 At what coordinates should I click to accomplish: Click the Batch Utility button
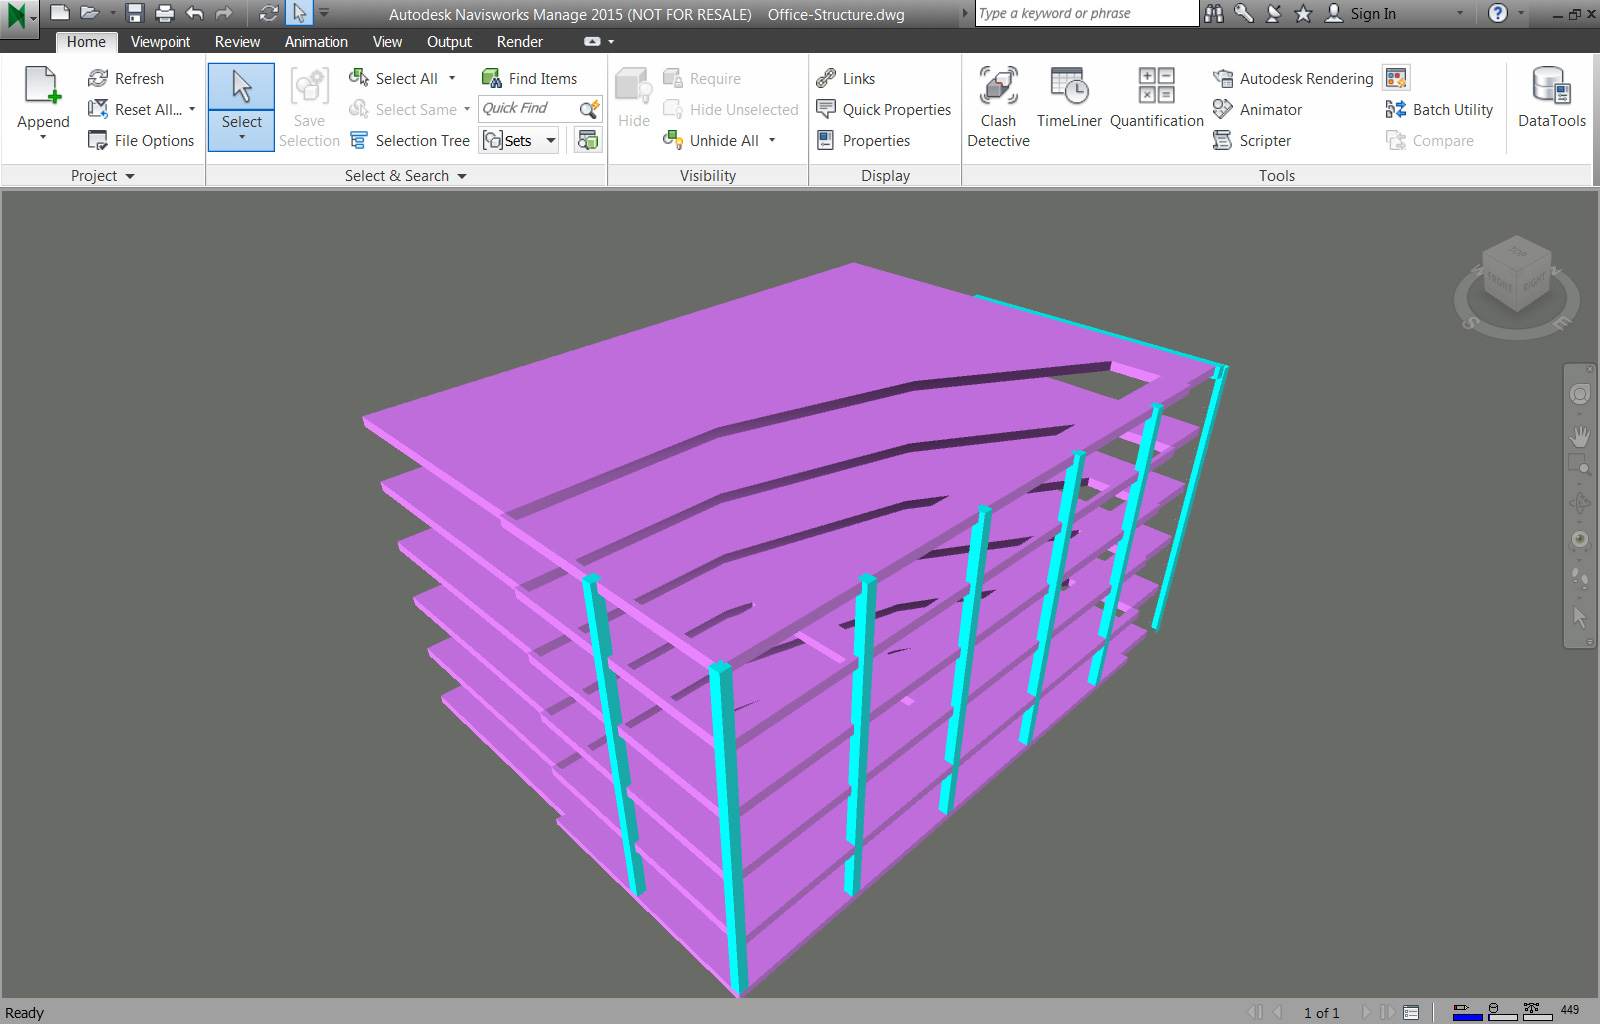click(x=1439, y=109)
